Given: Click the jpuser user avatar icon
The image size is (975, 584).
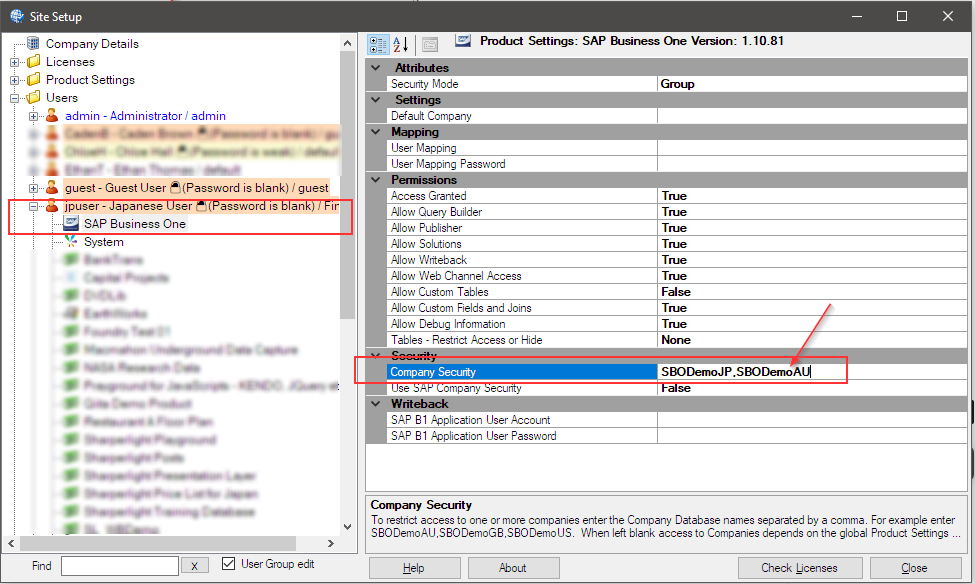Looking at the screenshot, I should [52, 206].
